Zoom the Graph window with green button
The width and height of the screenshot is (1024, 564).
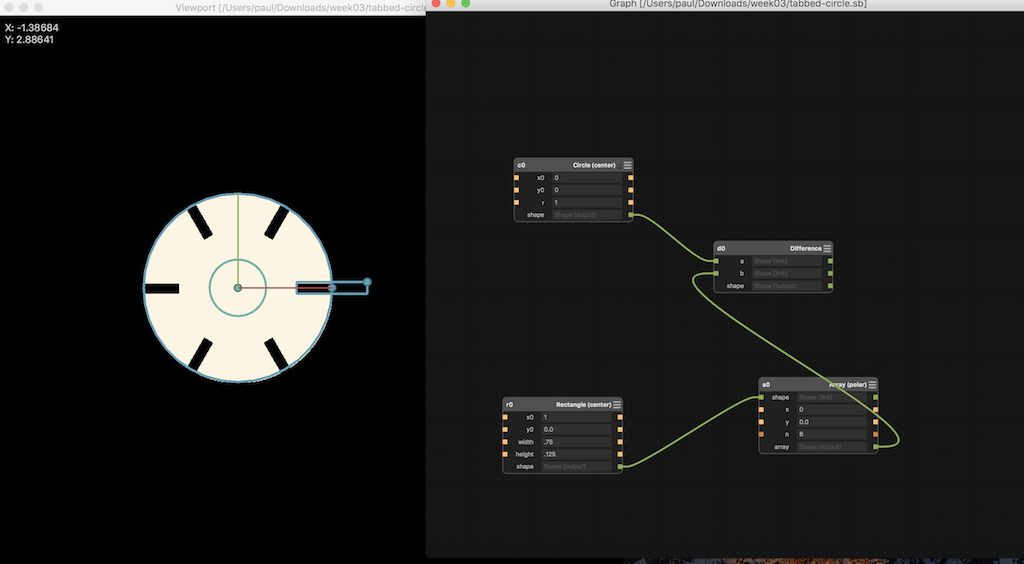point(466,3)
